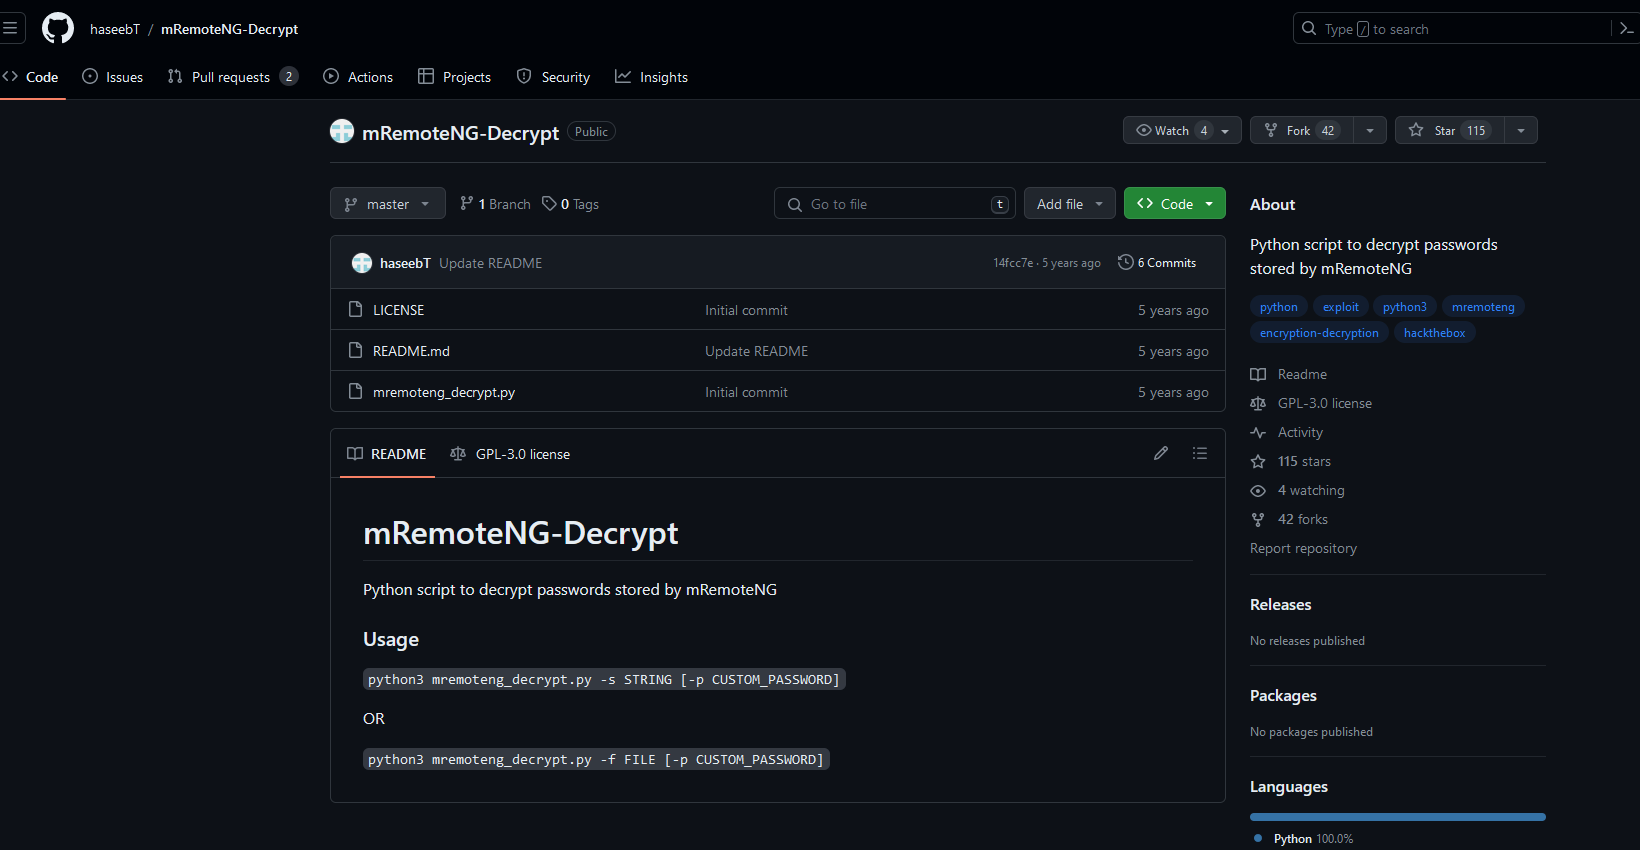Focus the Go to file search field
This screenshot has height=850, width=1640.
pyautogui.click(x=895, y=203)
